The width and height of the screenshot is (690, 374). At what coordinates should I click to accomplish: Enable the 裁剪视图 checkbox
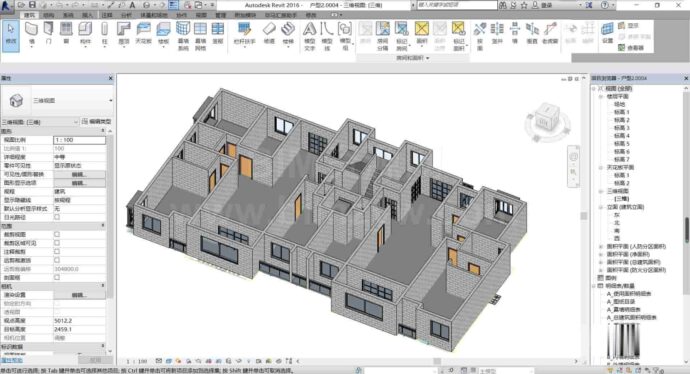click(57, 235)
